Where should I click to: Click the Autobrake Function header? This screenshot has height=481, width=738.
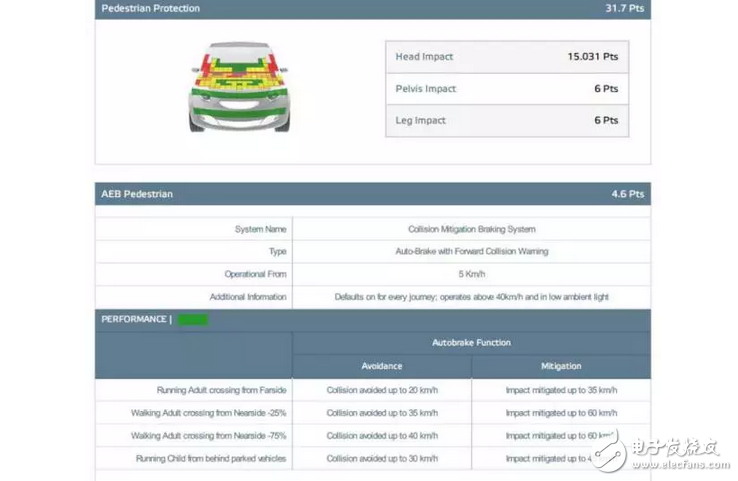pyautogui.click(x=471, y=343)
